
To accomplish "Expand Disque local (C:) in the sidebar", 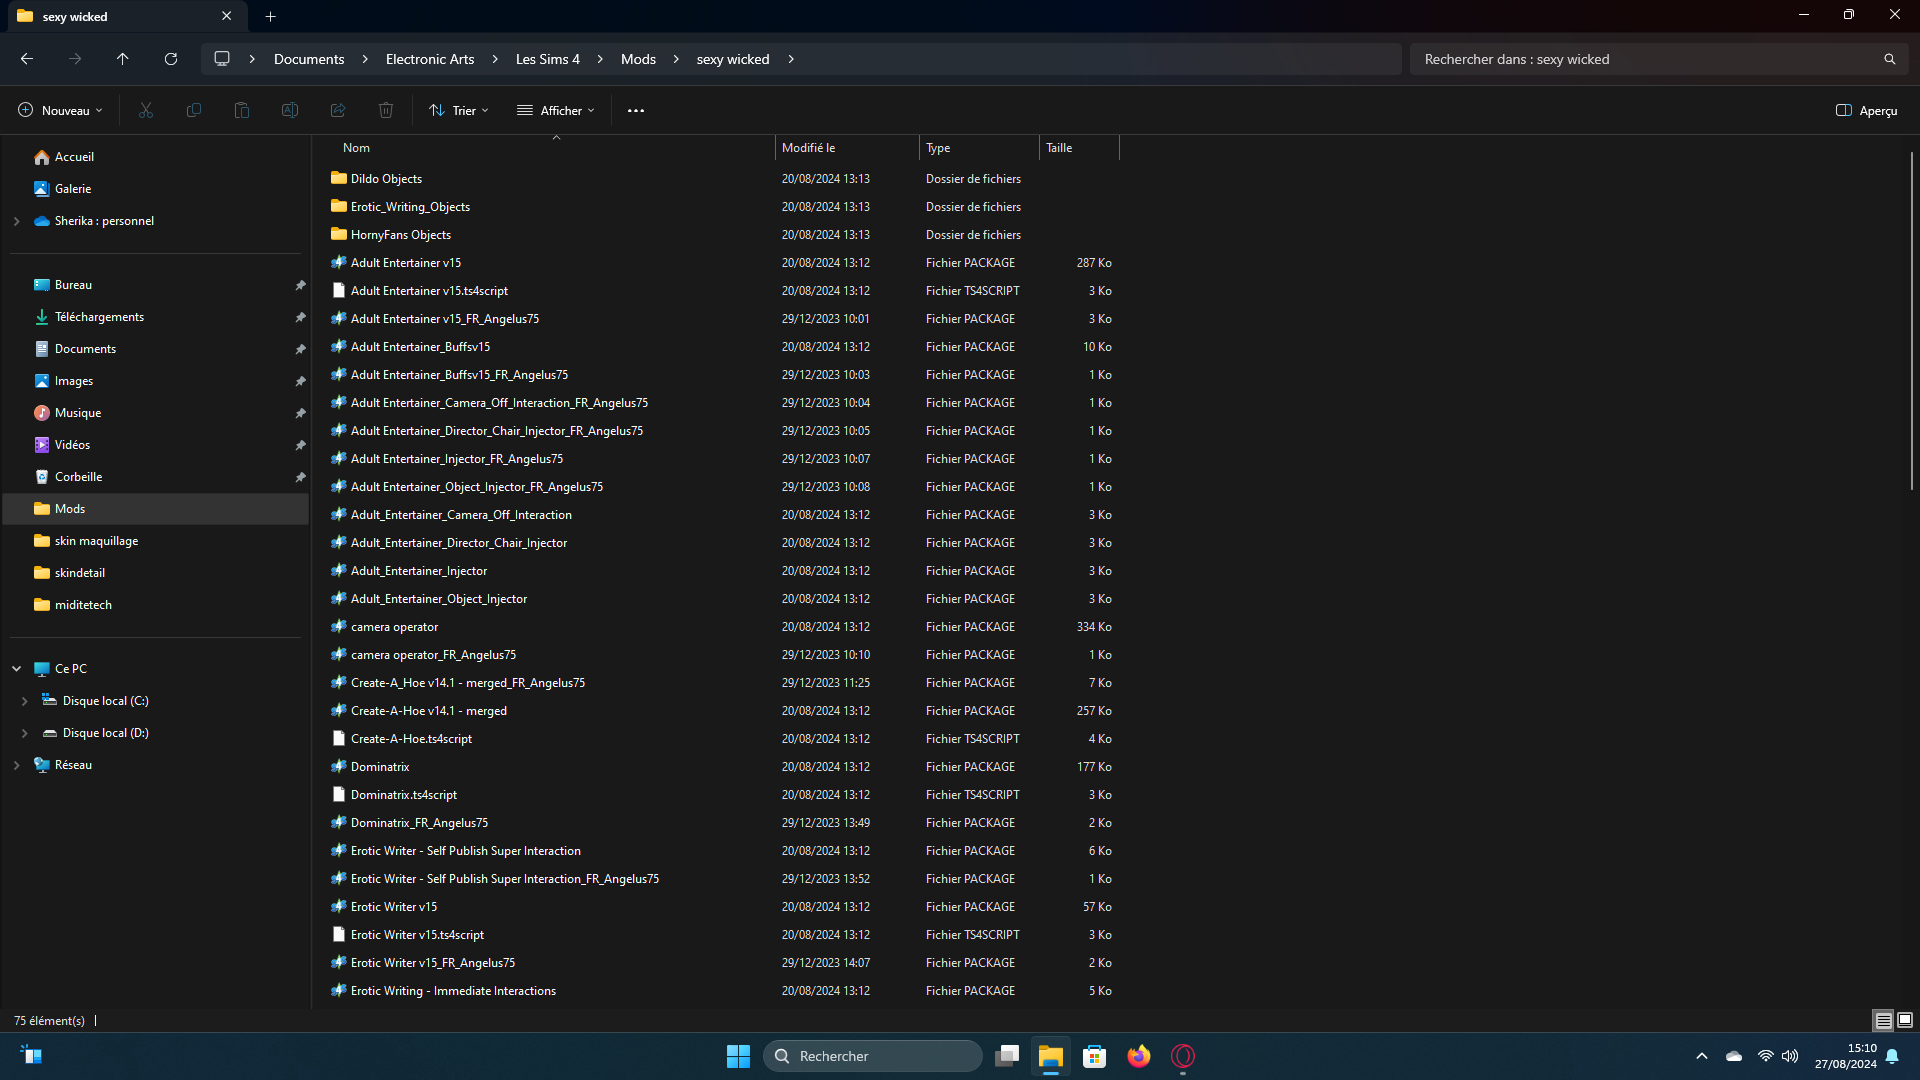I will click(25, 701).
